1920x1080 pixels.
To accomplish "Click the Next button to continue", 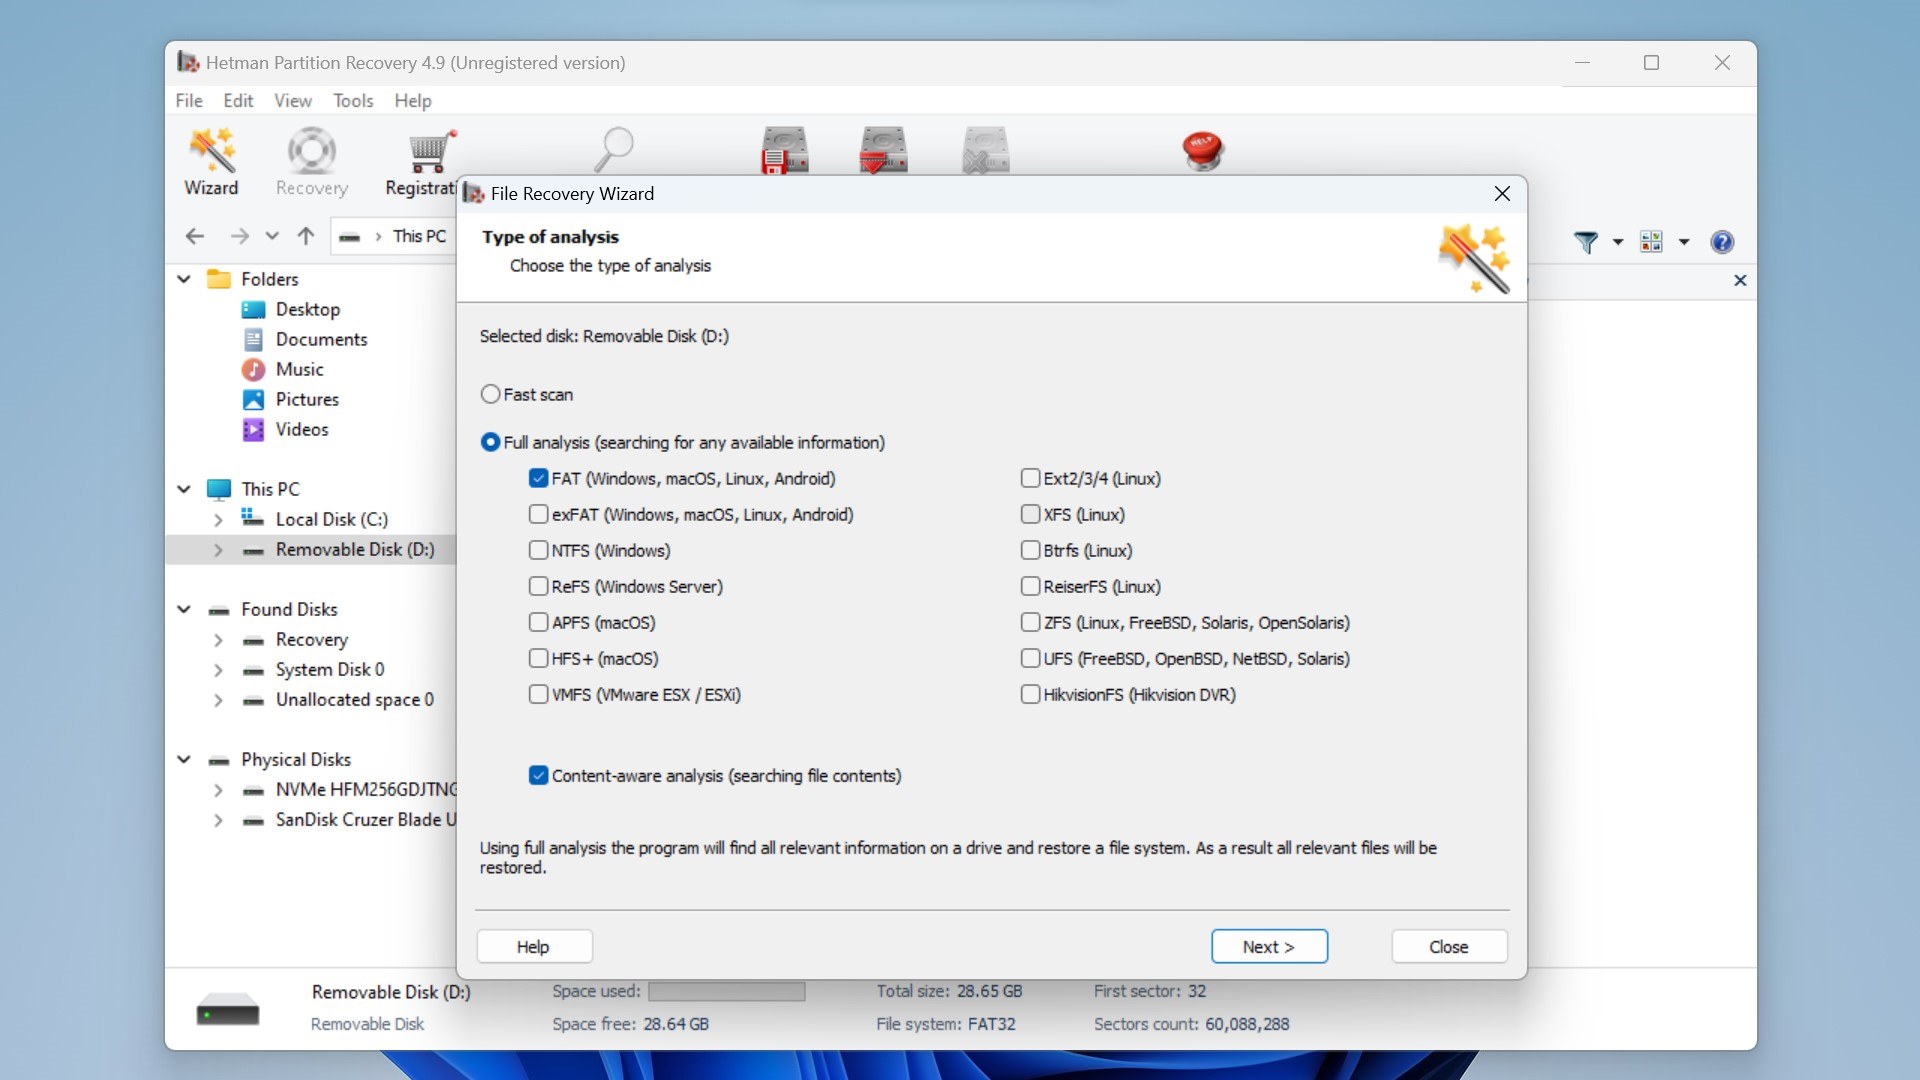I will click(x=1269, y=947).
